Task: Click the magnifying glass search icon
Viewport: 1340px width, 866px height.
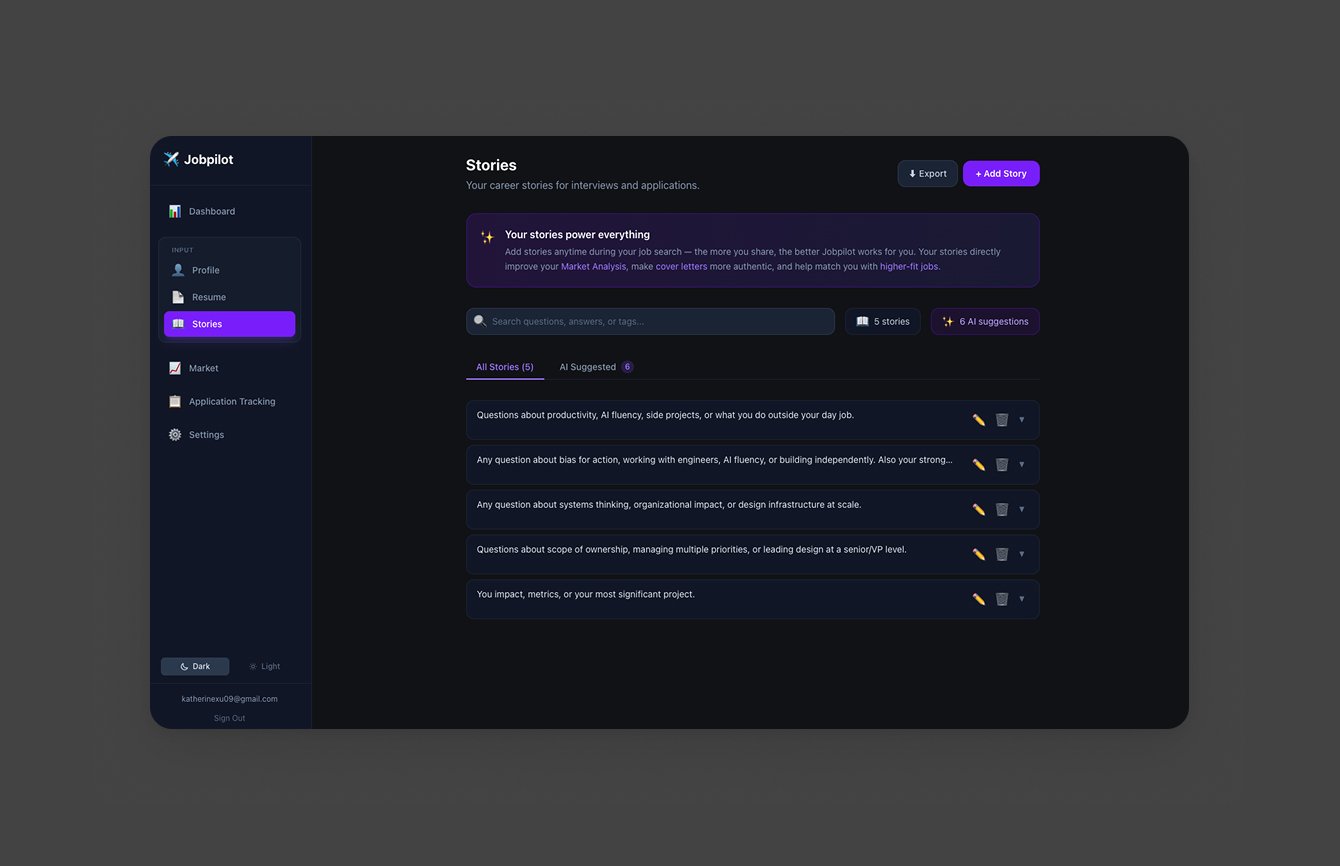Action: click(x=480, y=321)
